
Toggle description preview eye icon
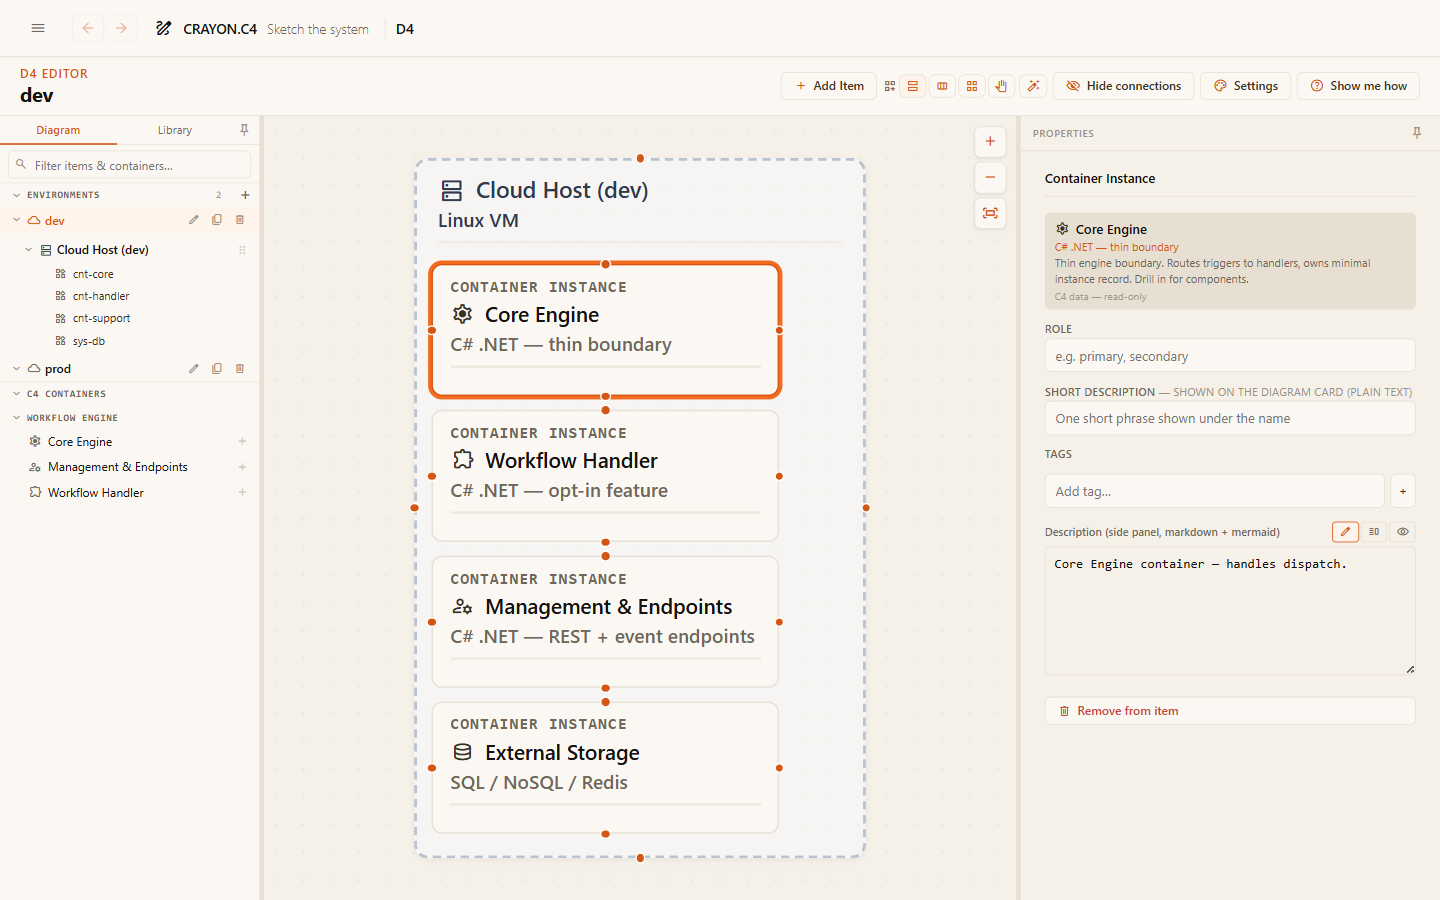1403,532
